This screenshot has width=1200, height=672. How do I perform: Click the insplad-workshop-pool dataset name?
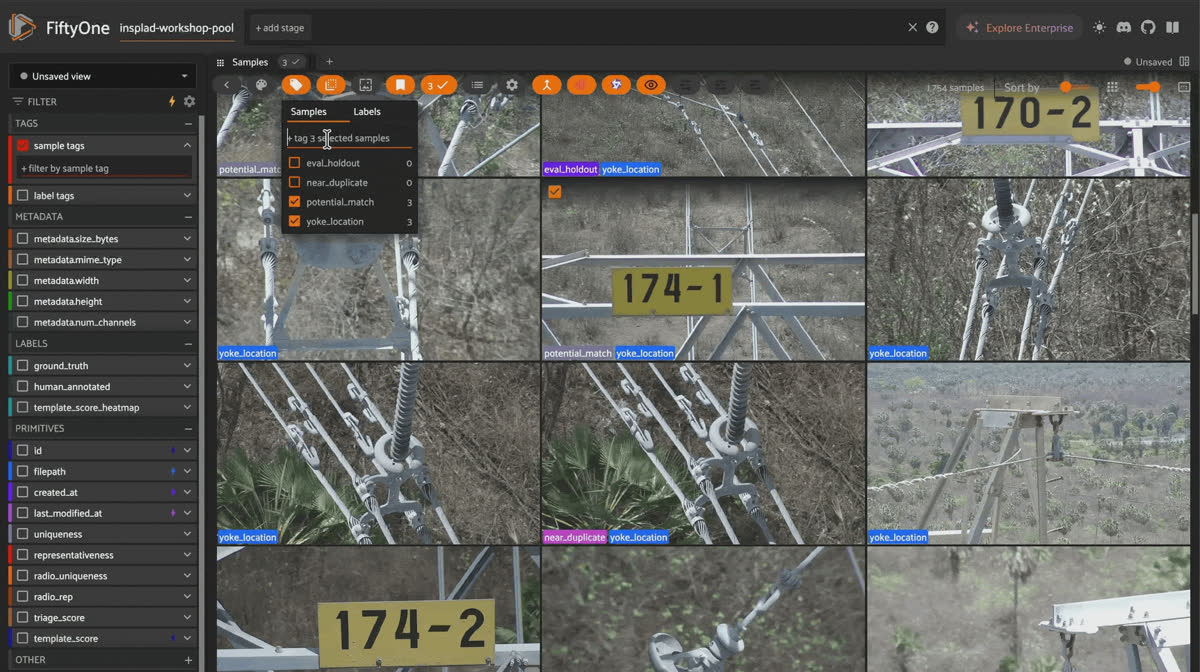[x=177, y=28]
